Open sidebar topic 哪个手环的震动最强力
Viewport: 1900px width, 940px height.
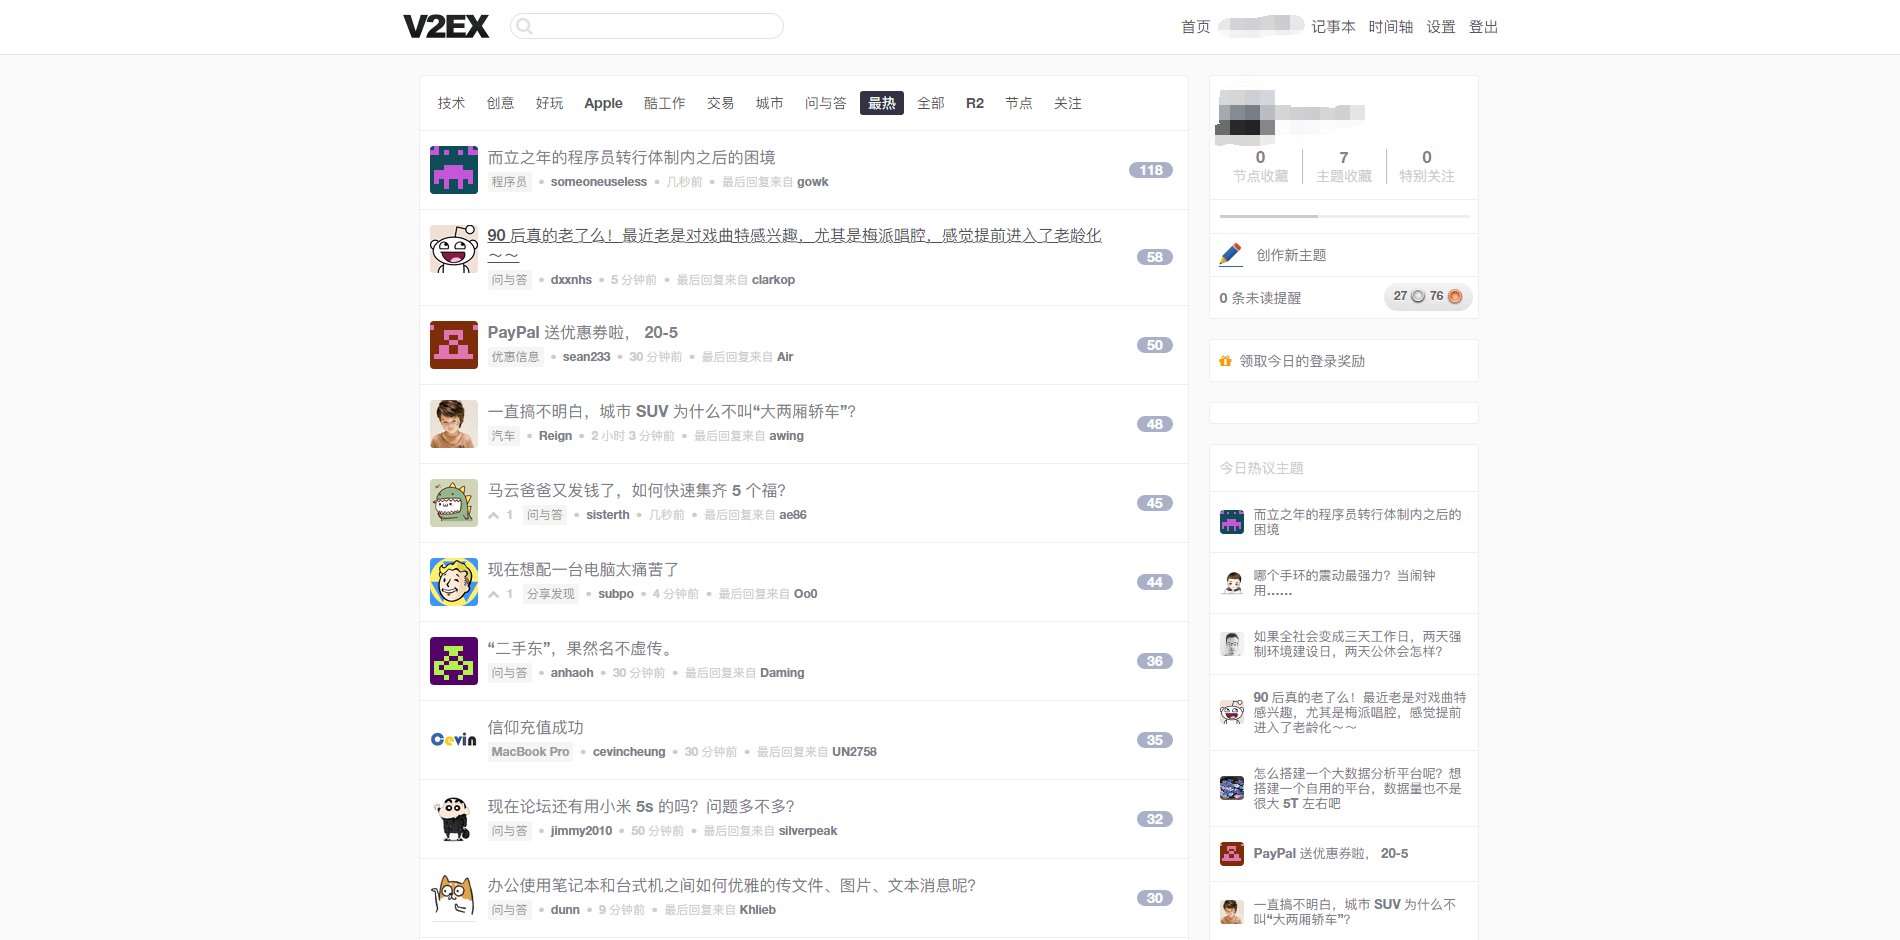click(x=1345, y=583)
